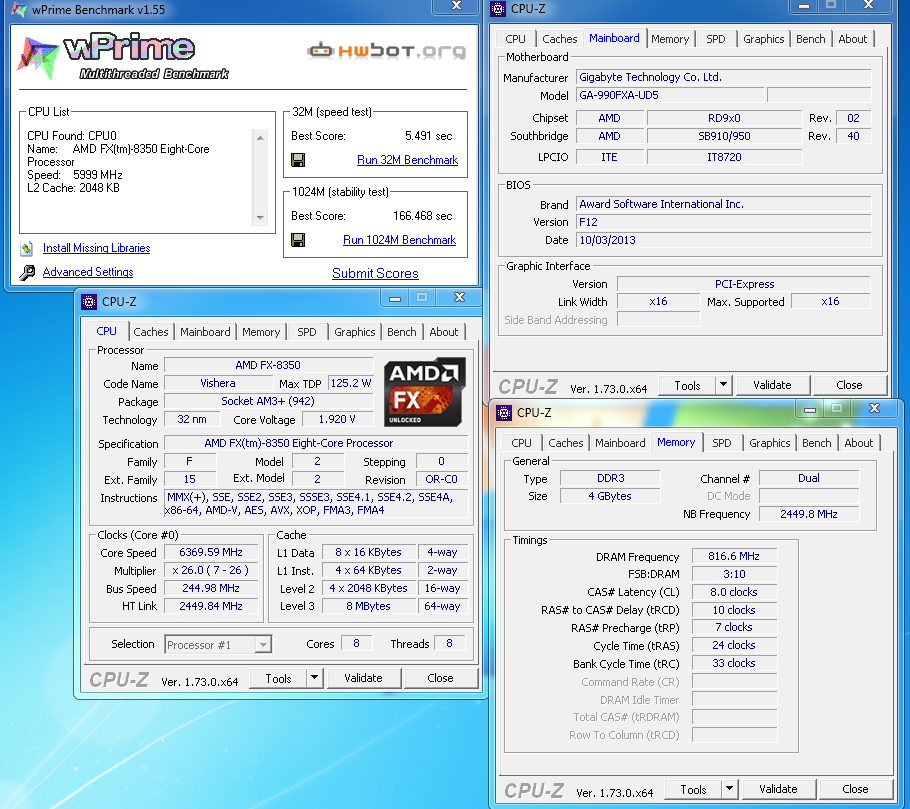
Task: Select Memory tab in Mainboard window
Action: (670, 39)
